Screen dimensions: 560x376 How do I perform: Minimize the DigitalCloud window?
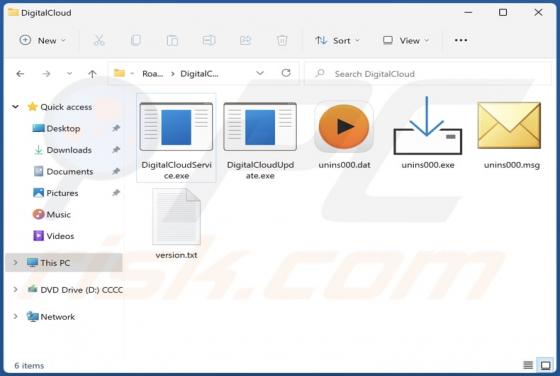pos(468,12)
